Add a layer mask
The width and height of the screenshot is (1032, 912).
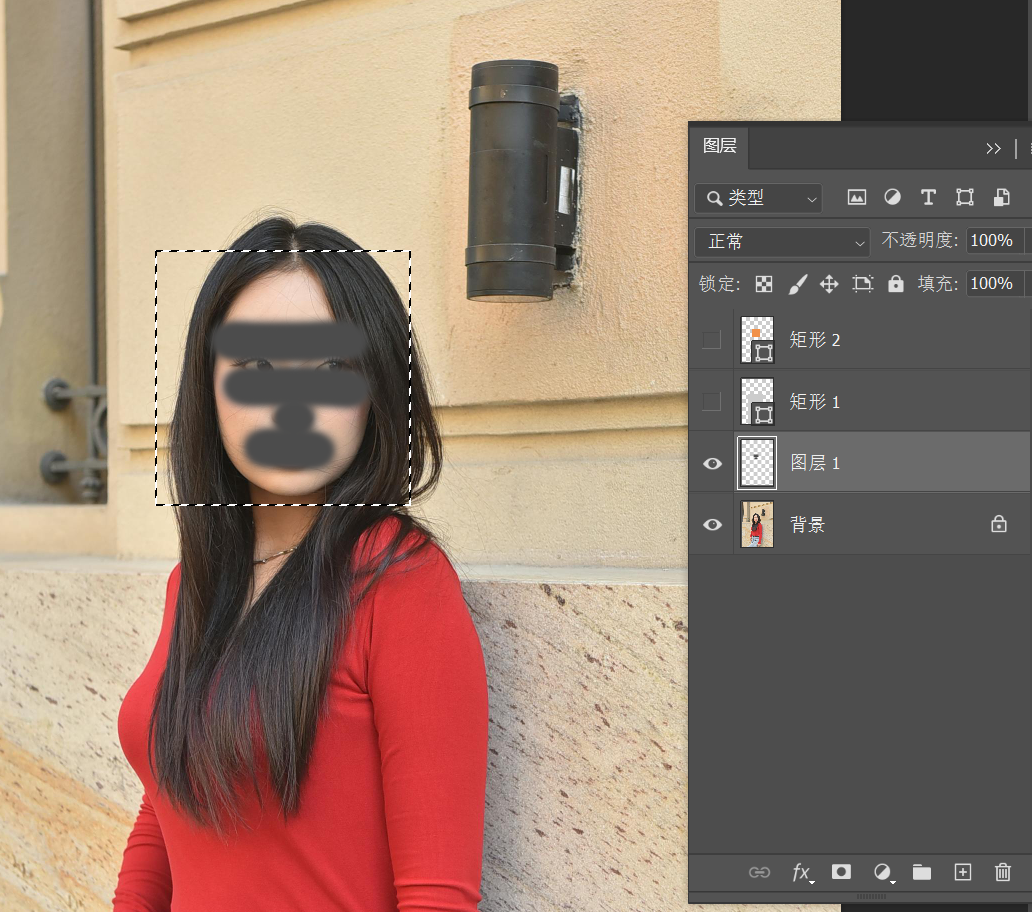tap(842, 873)
